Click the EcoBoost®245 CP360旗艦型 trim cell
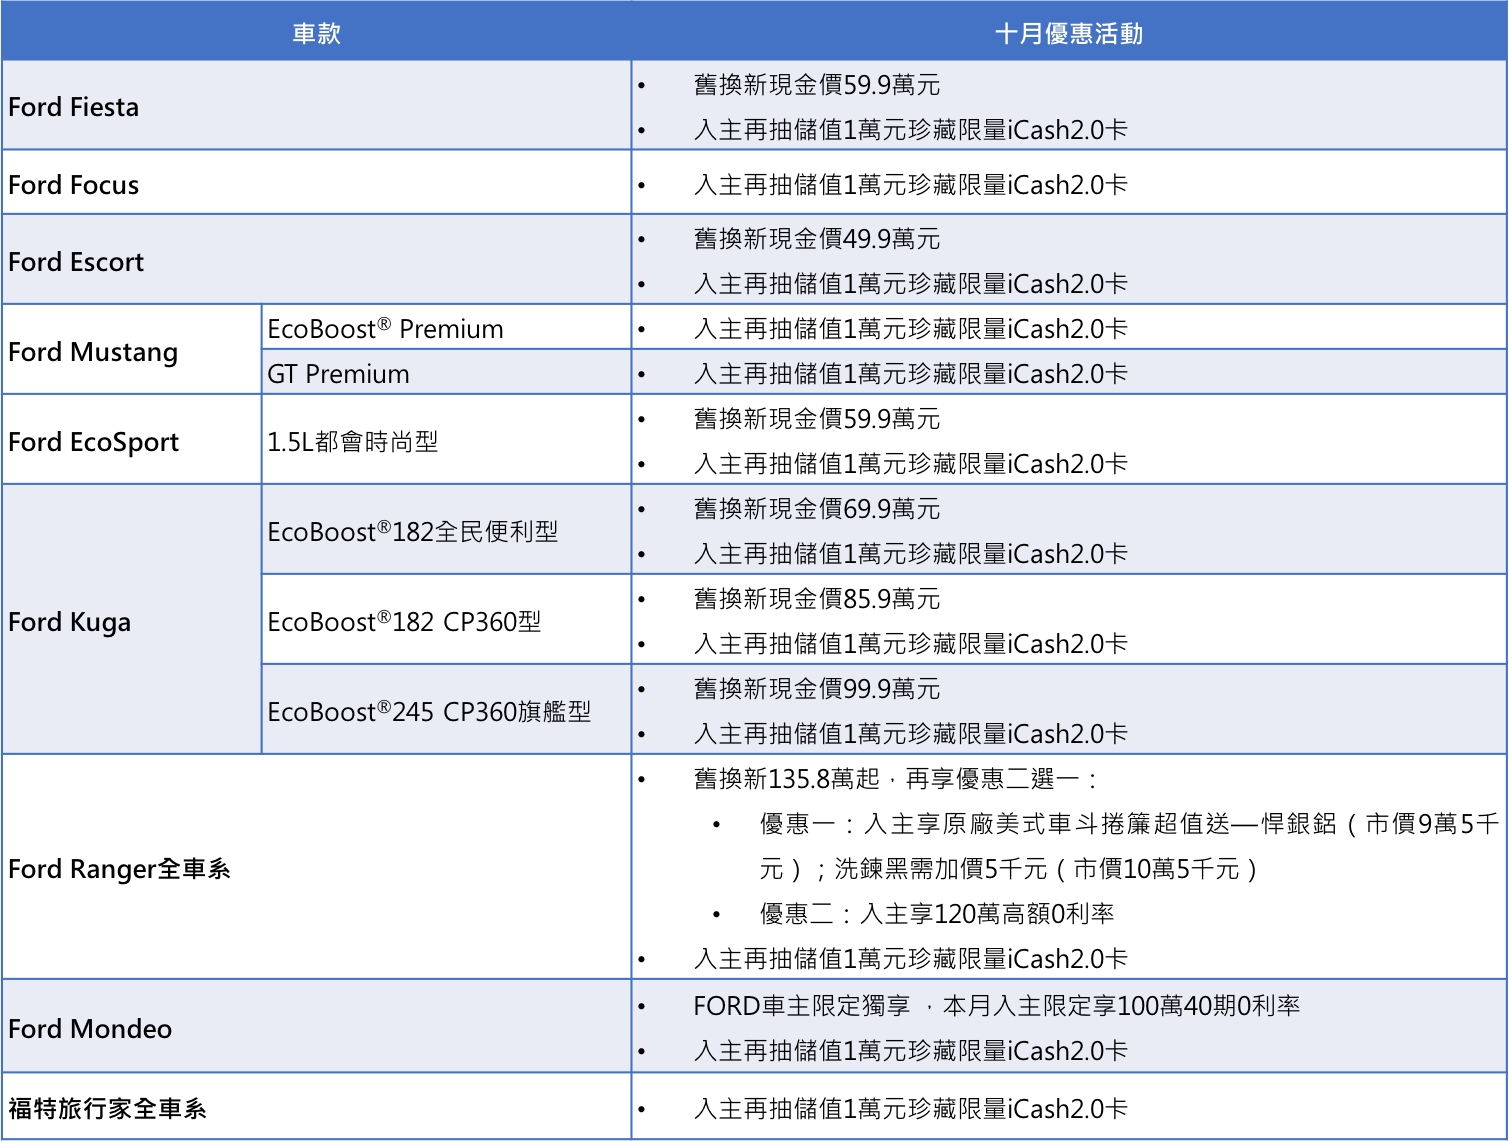 click(x=446, y=711)
